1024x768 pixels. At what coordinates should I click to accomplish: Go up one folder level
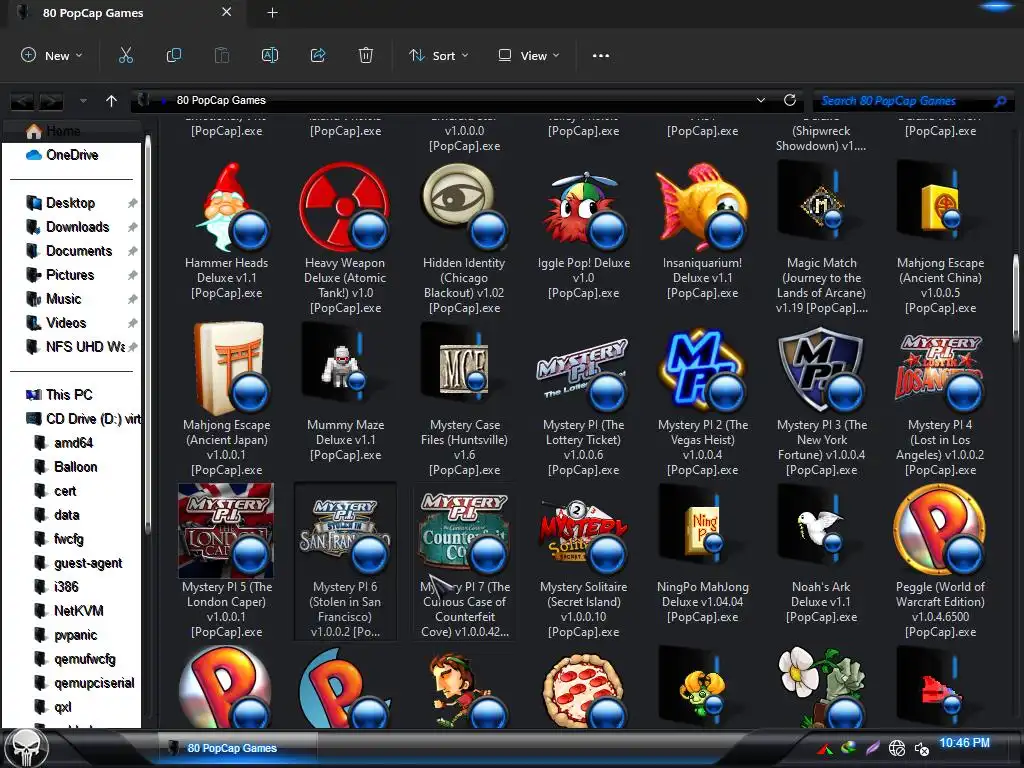tap(111, 101)
